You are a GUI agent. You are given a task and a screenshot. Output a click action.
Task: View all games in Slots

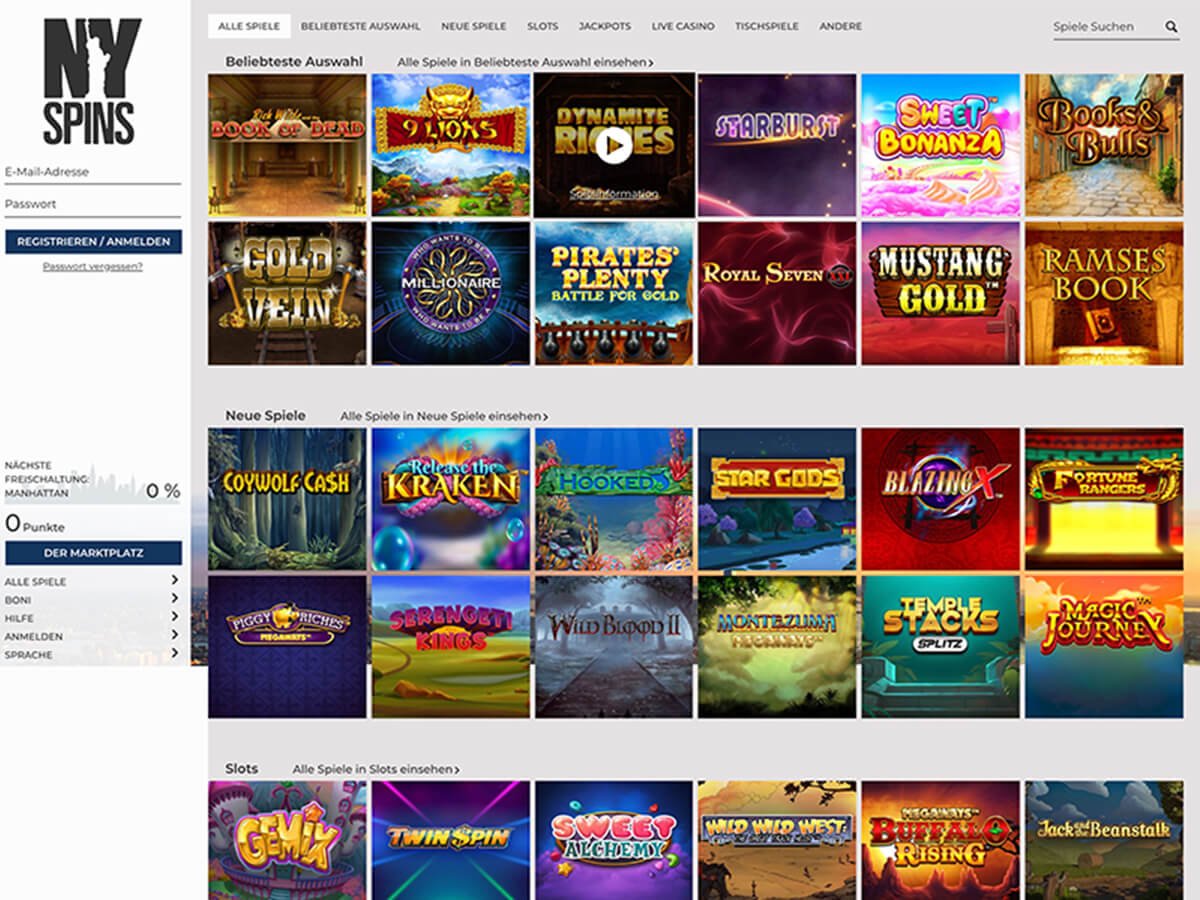[x=376, y=770]
